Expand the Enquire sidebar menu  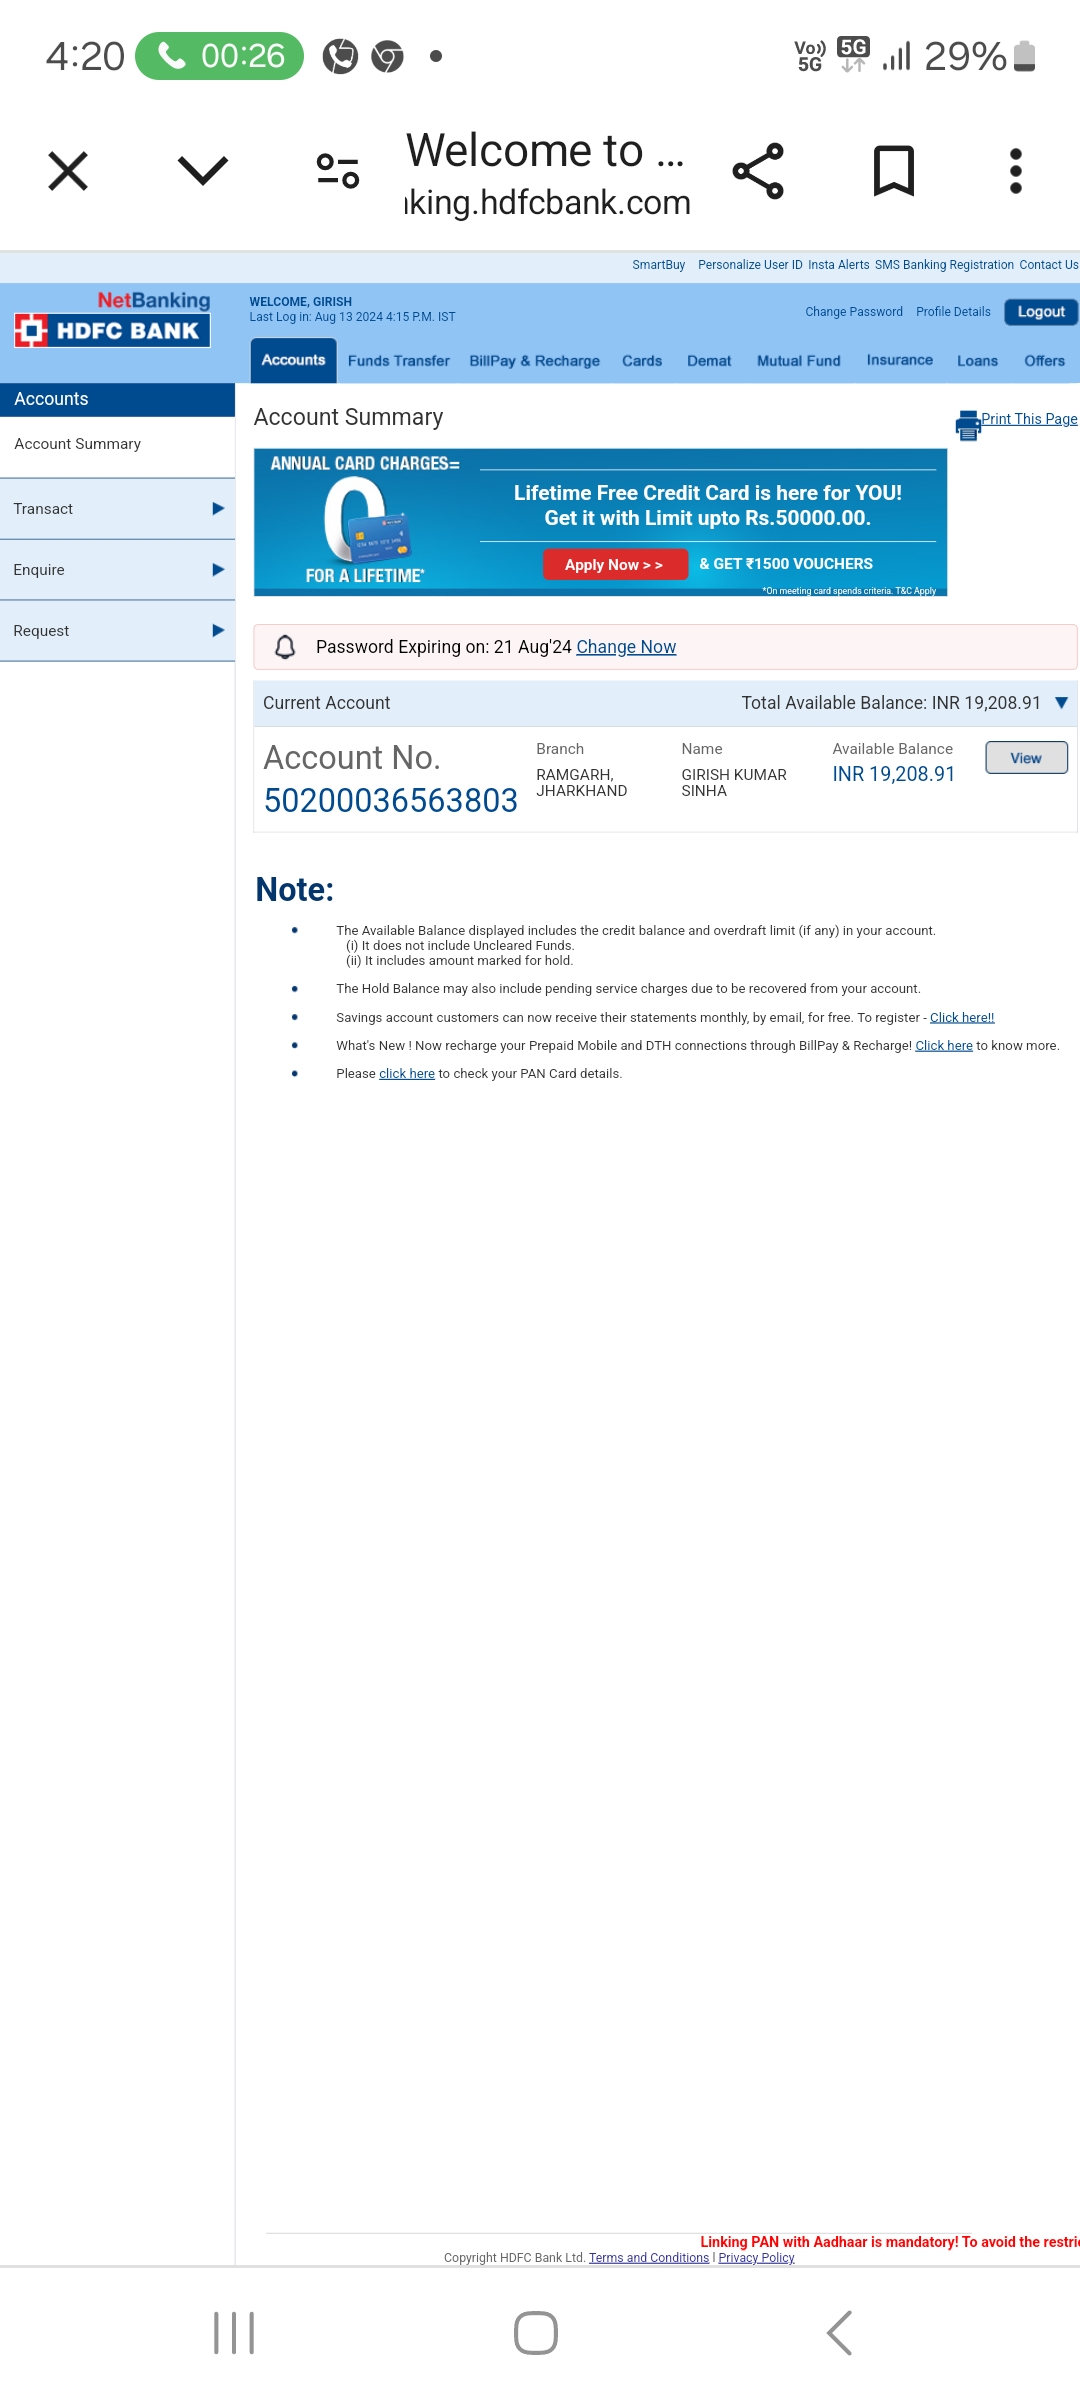117,570
